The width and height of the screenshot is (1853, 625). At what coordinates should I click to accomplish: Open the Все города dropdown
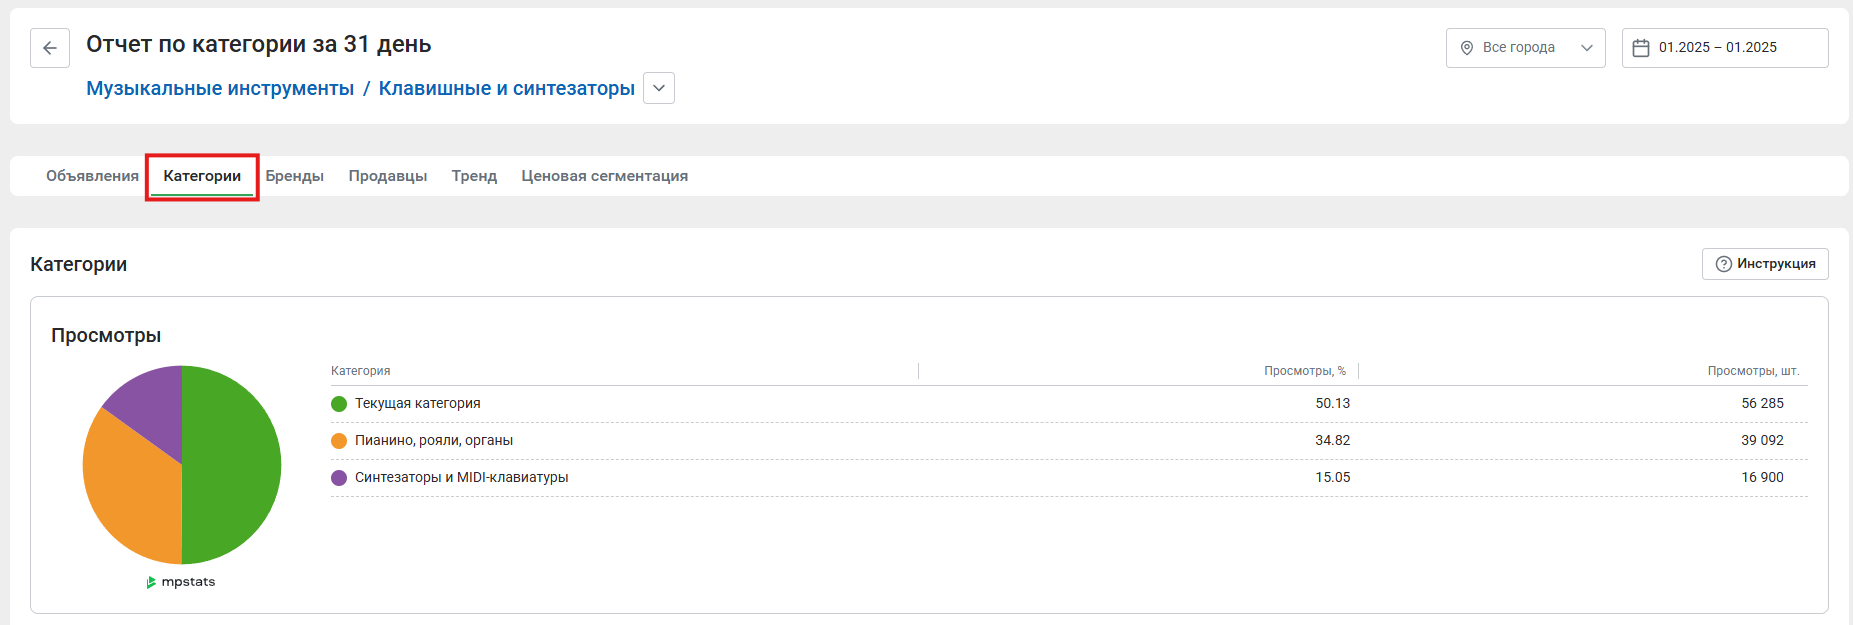pos(1525,48)
